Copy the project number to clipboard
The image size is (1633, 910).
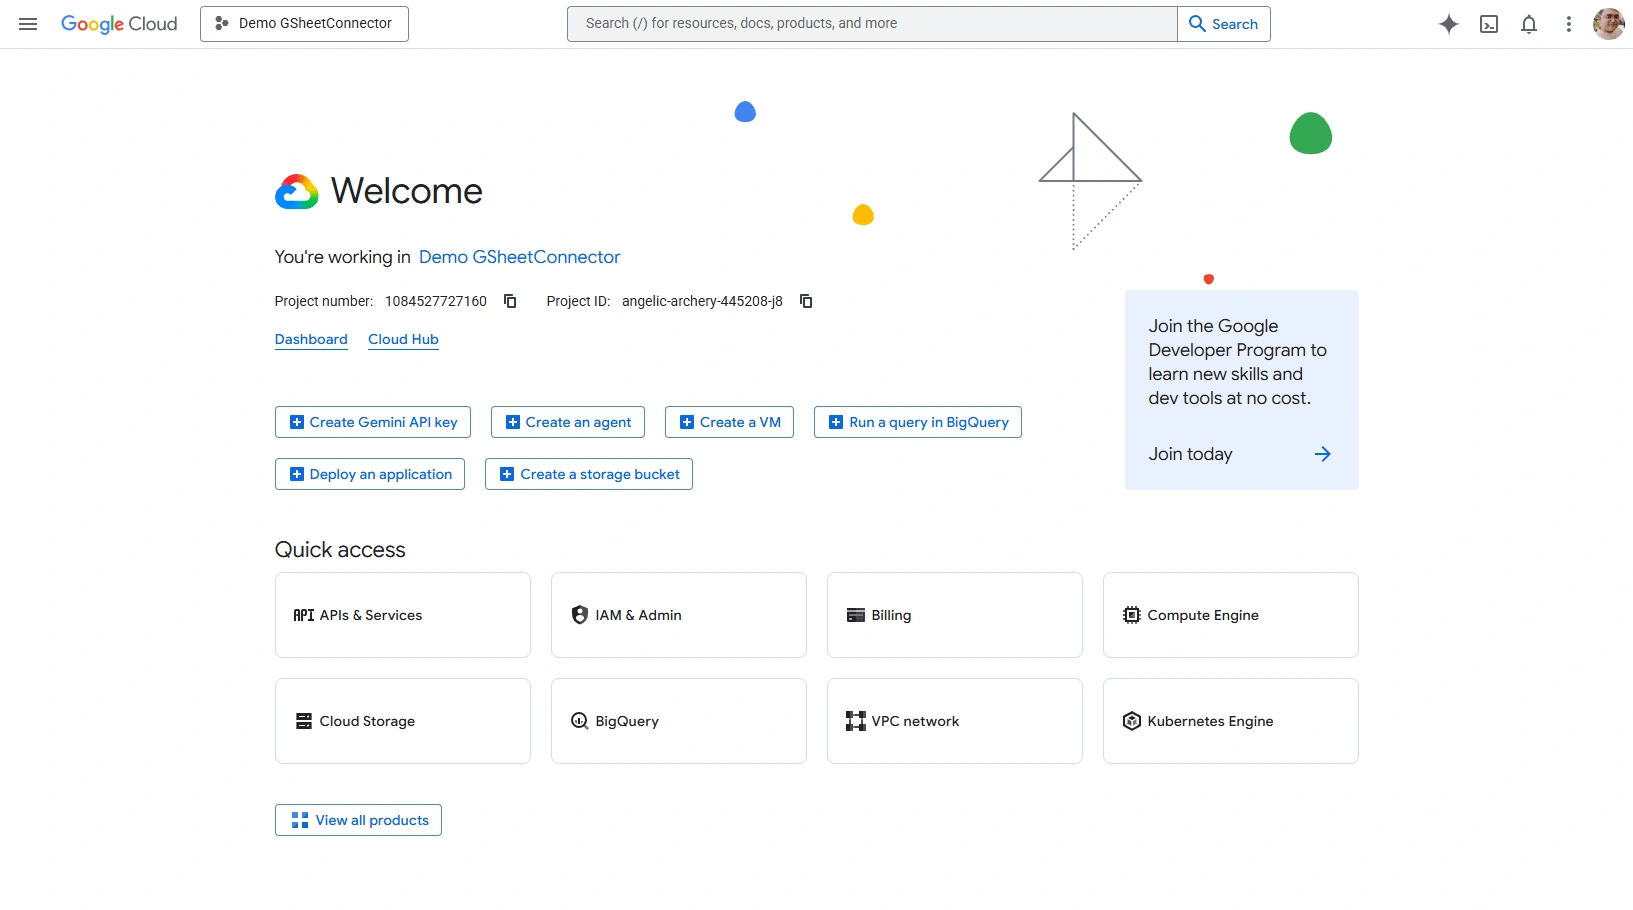(510, 301)
